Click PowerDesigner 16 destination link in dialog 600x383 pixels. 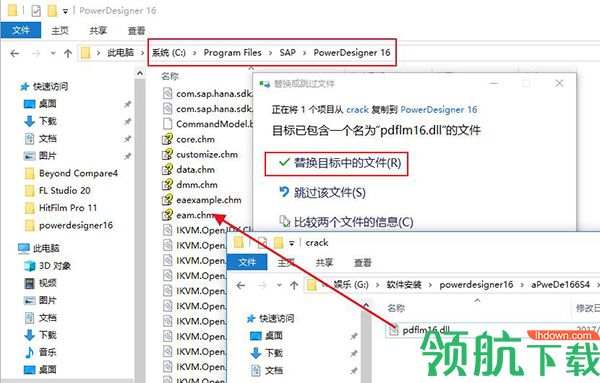pos(439,110)
